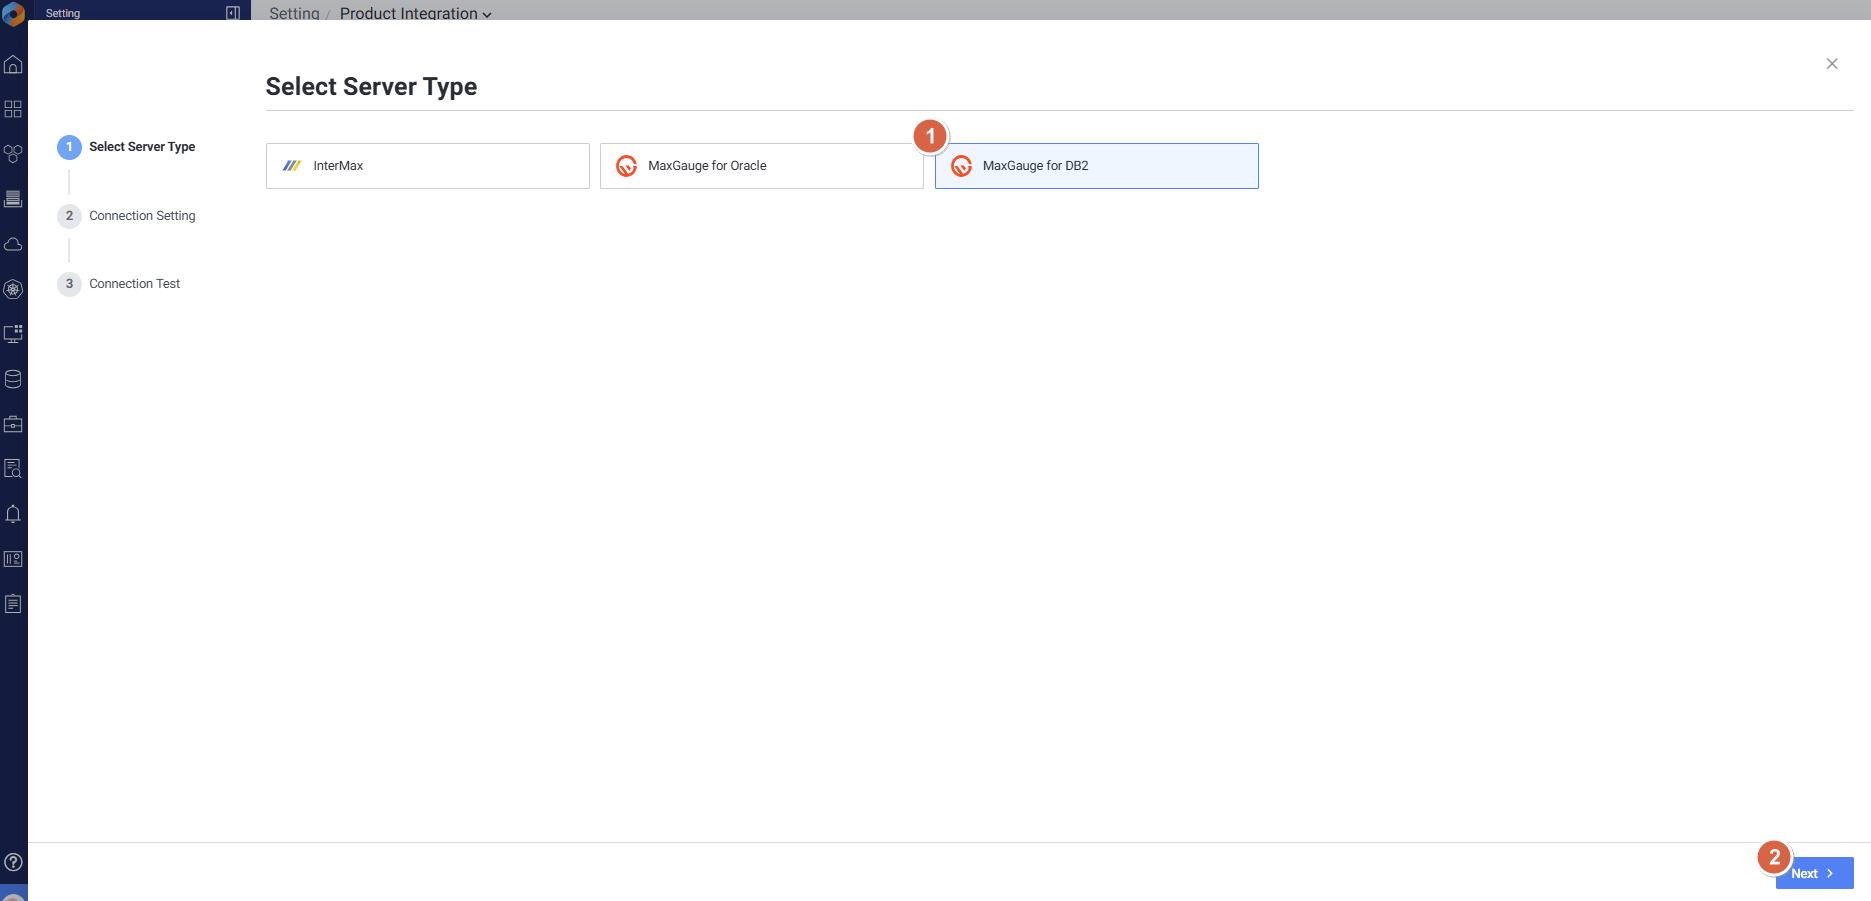Image resolution: width=1871 pixels, height=901 pixels.
Task: Select InterMax server type
Action: click(x=427, y=166)
